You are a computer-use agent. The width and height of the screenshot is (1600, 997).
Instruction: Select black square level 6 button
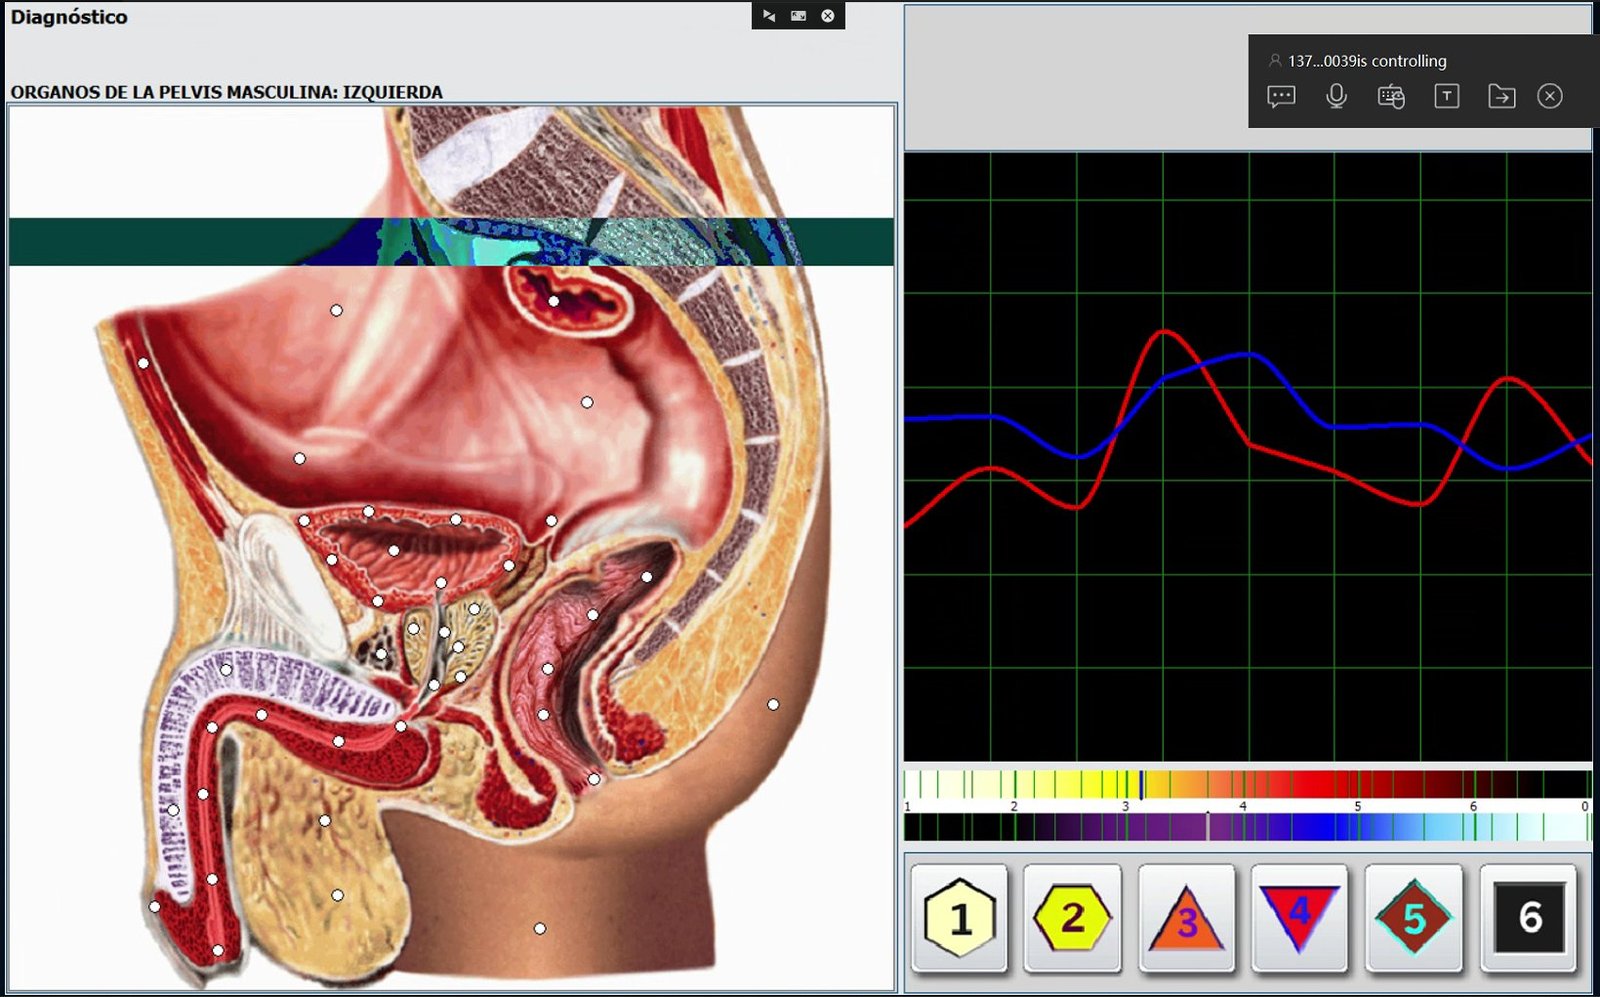(1528, 918)
